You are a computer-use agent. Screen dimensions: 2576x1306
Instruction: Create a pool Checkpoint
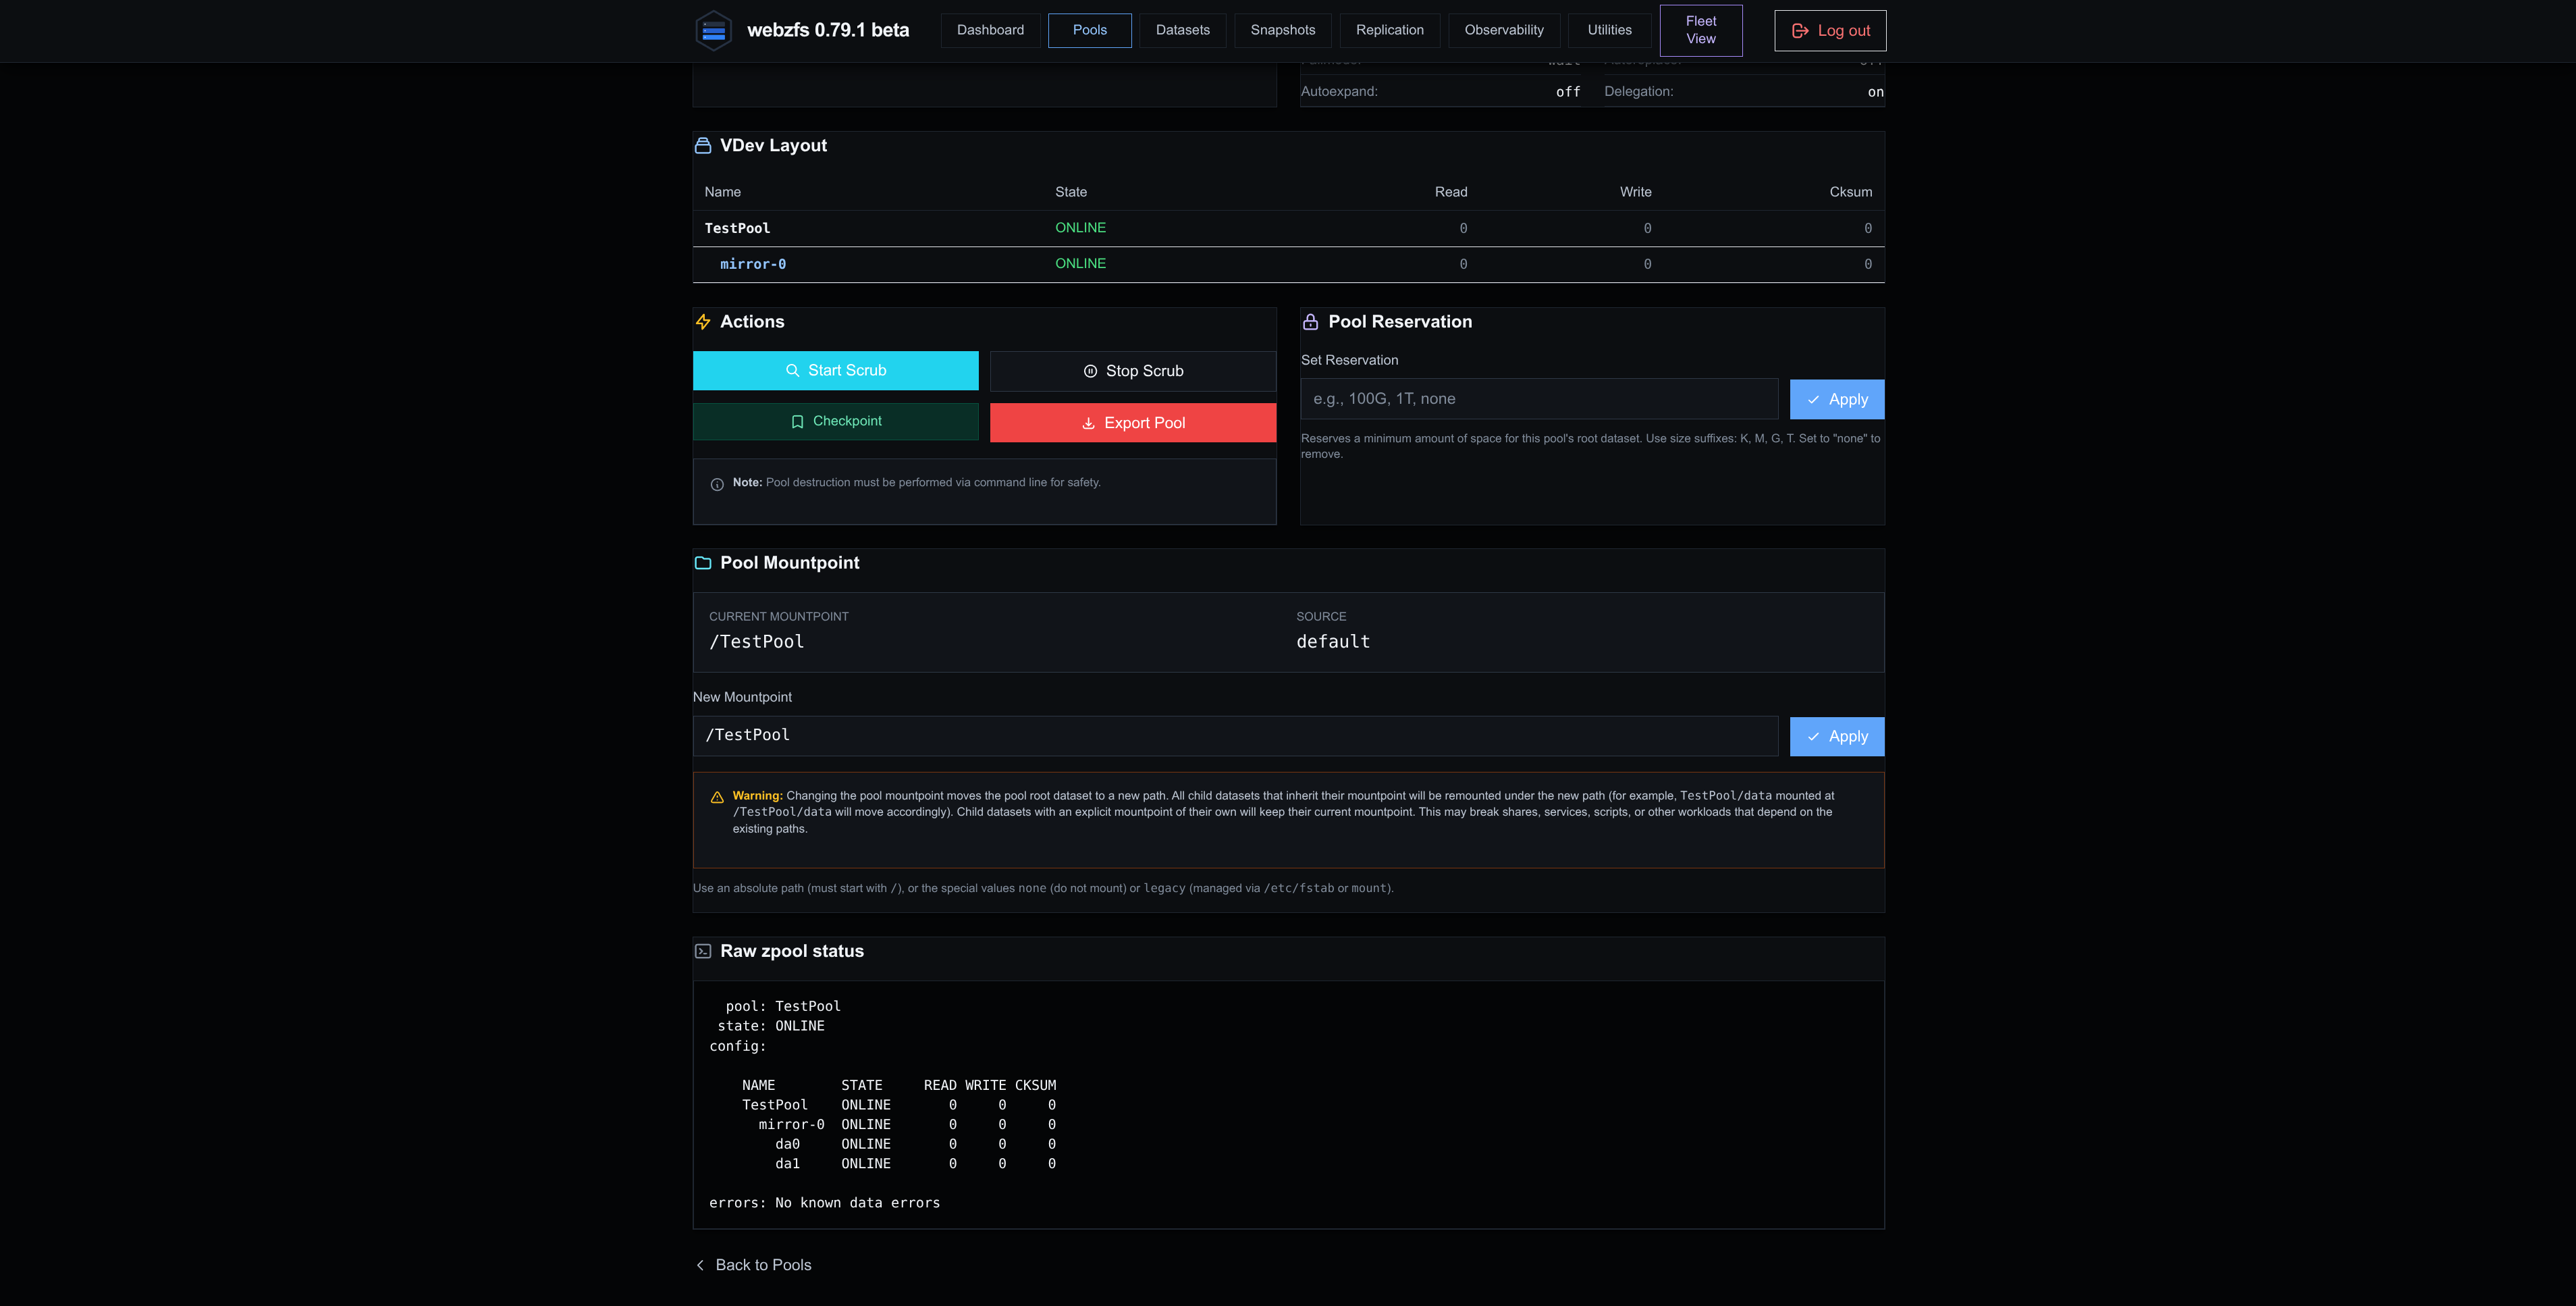pyautogui.click(x=835, y=421)
